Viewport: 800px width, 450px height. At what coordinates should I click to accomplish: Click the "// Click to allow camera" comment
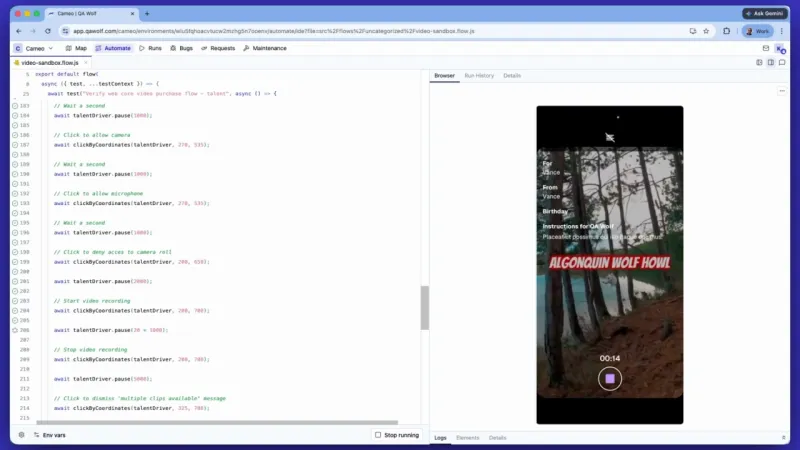click(92, 135)
